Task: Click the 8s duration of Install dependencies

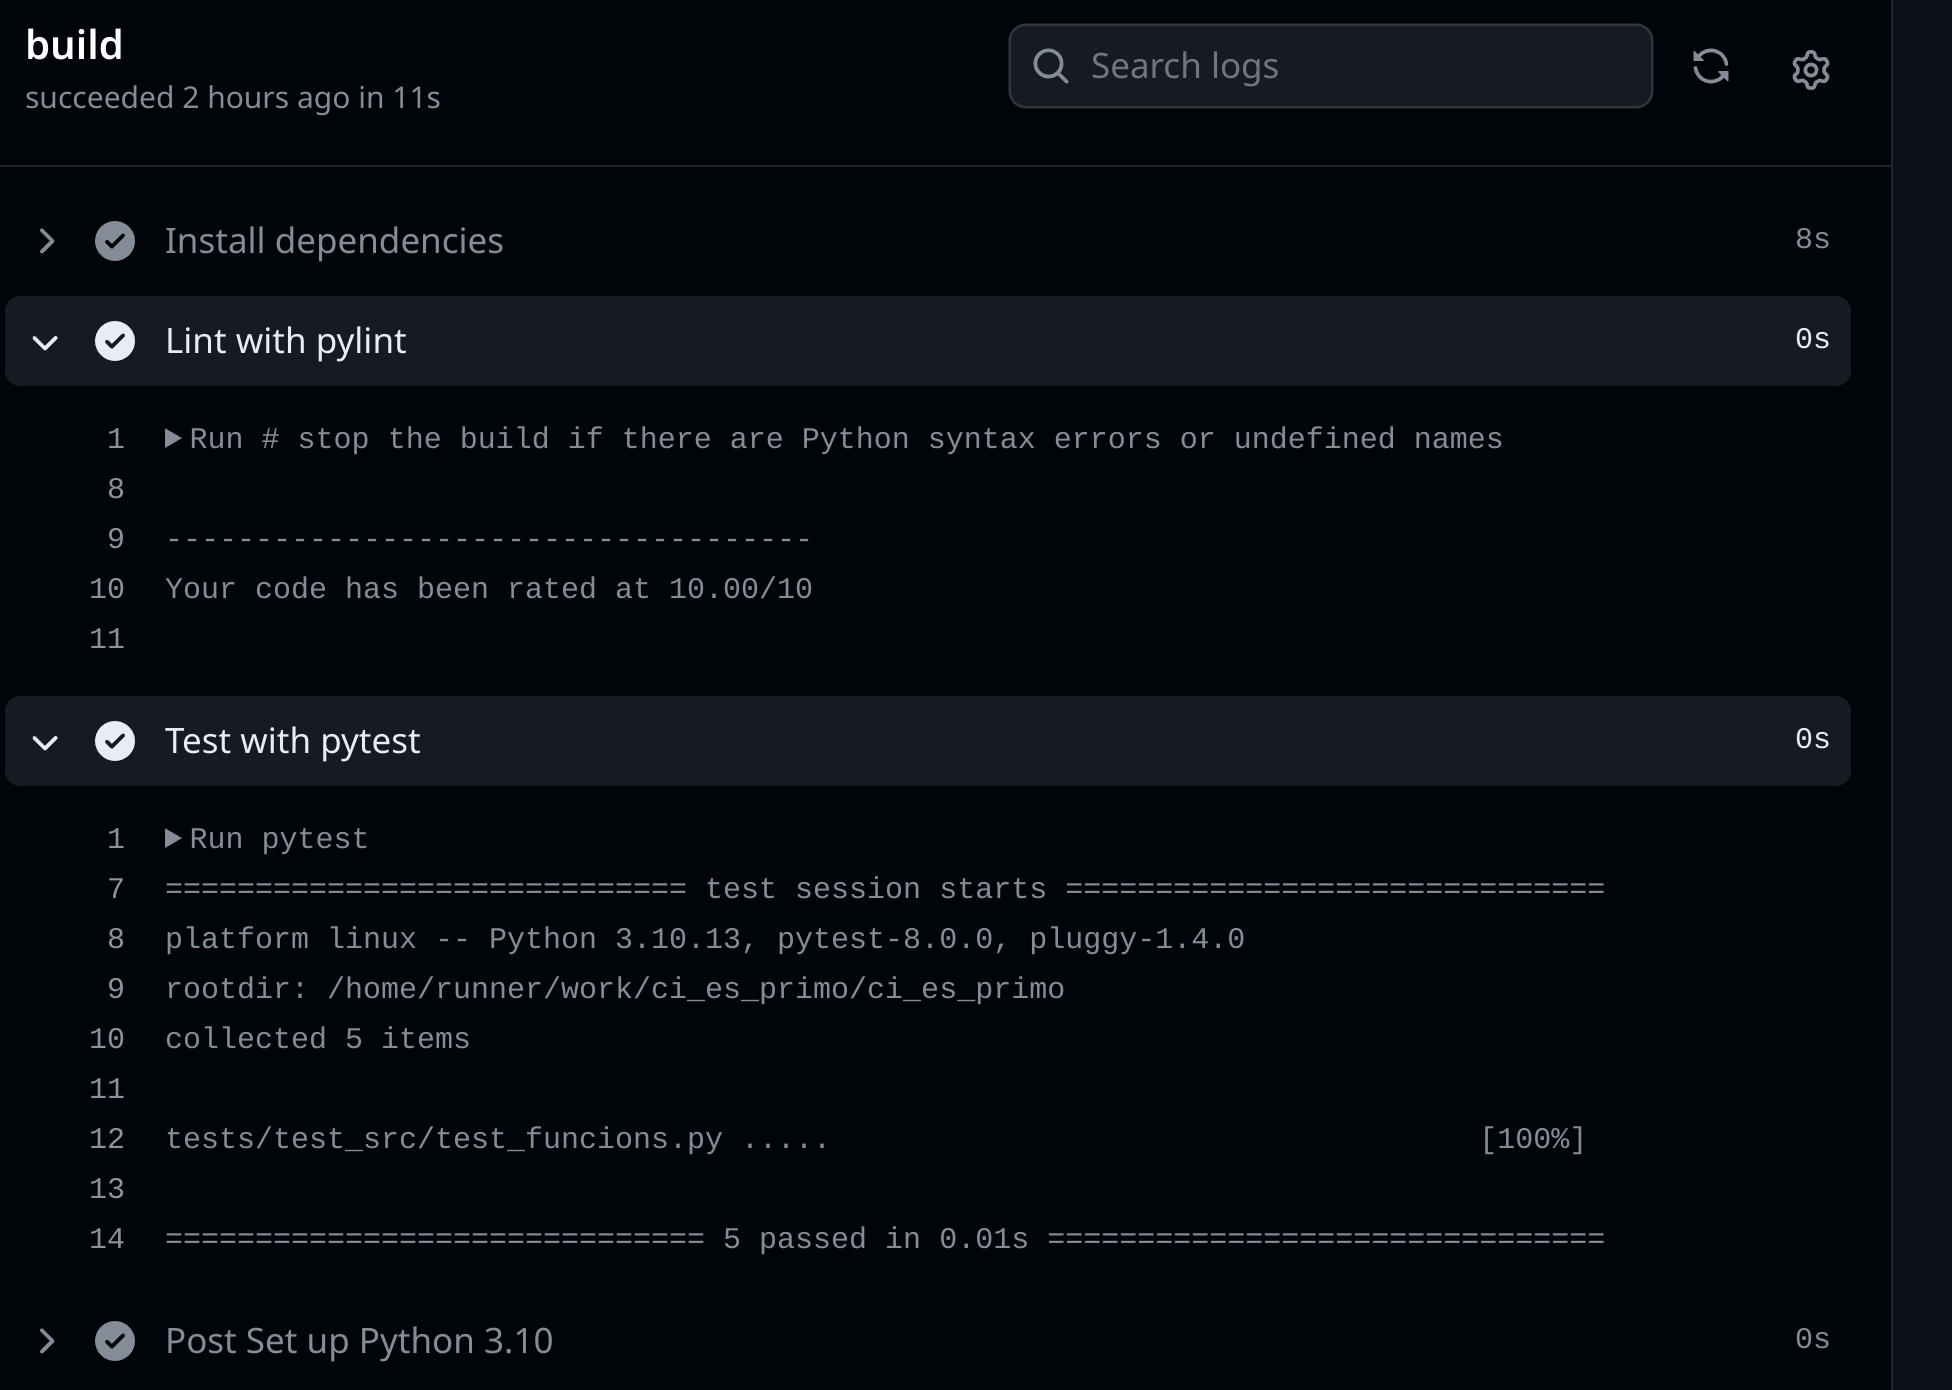Action: pos(1812,239)
